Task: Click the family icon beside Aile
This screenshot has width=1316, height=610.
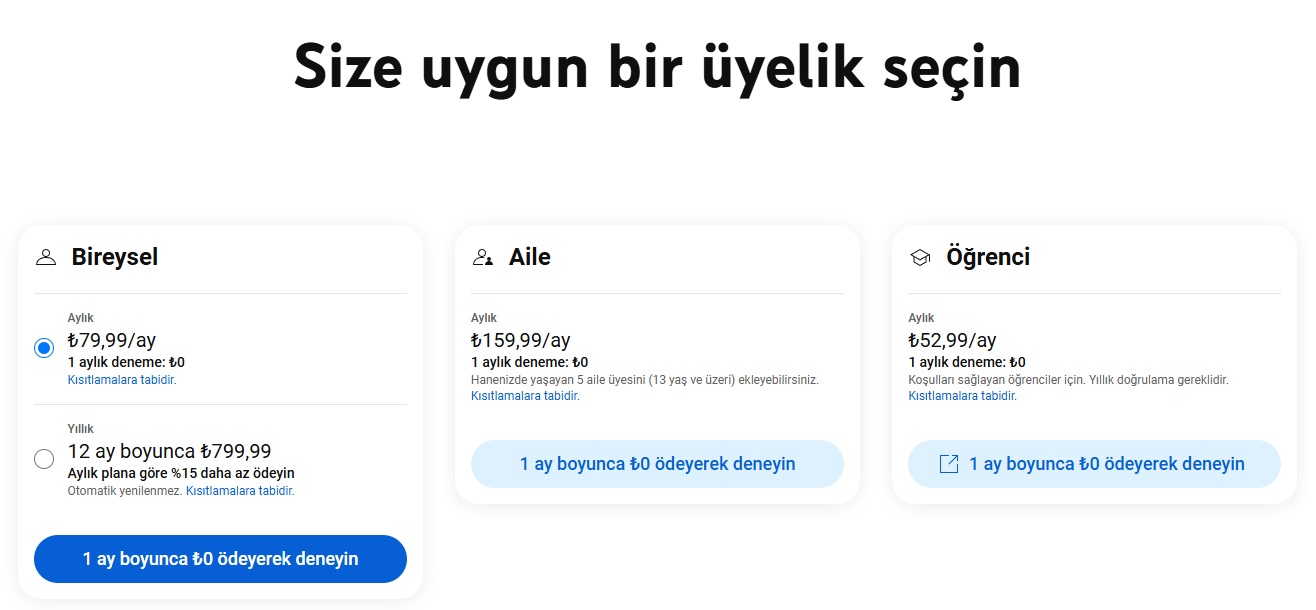Action: pos(483,258)
